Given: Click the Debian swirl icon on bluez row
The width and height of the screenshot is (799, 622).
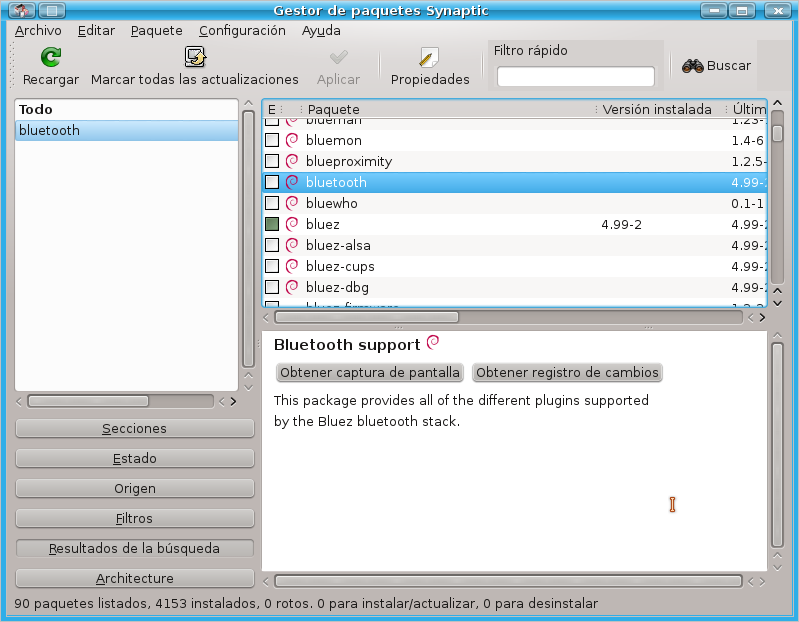Looking at the screenshot, I should tap(292, 224).
